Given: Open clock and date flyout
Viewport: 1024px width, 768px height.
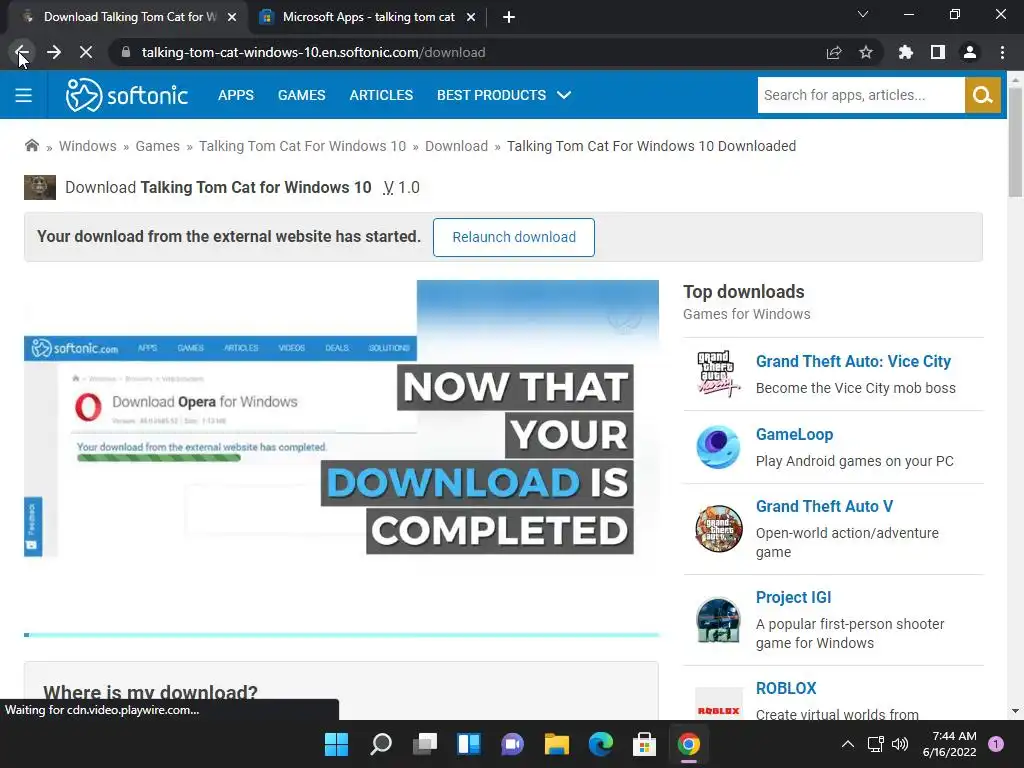Looking at the screenshot, I should coord(949,744).
